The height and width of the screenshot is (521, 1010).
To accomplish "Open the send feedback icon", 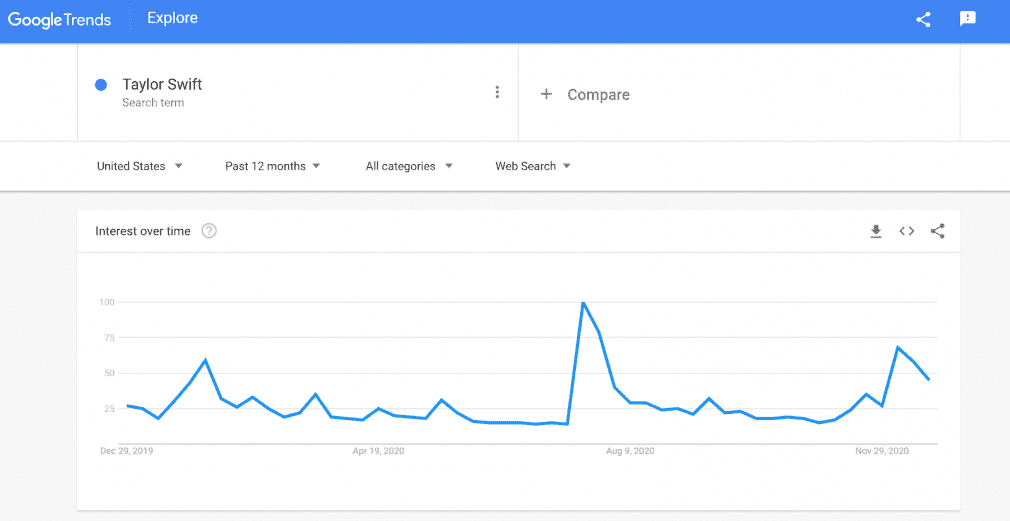I will [967, 19].
